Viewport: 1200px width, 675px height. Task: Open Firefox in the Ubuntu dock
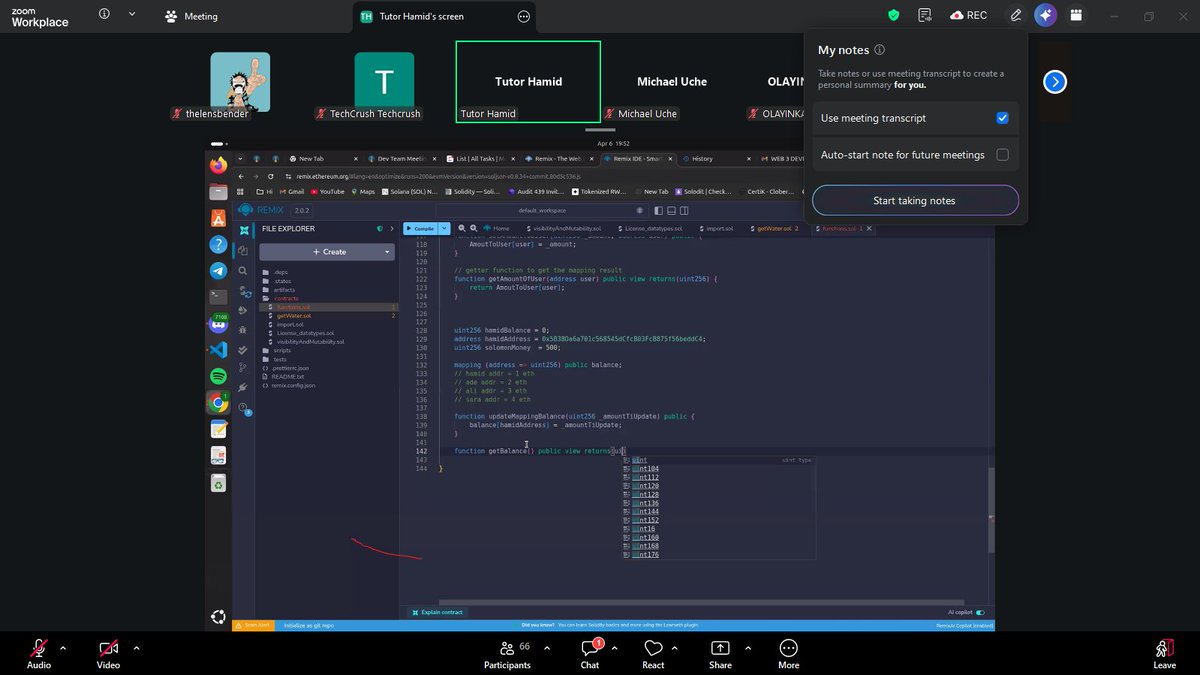[x=218, y=165]
